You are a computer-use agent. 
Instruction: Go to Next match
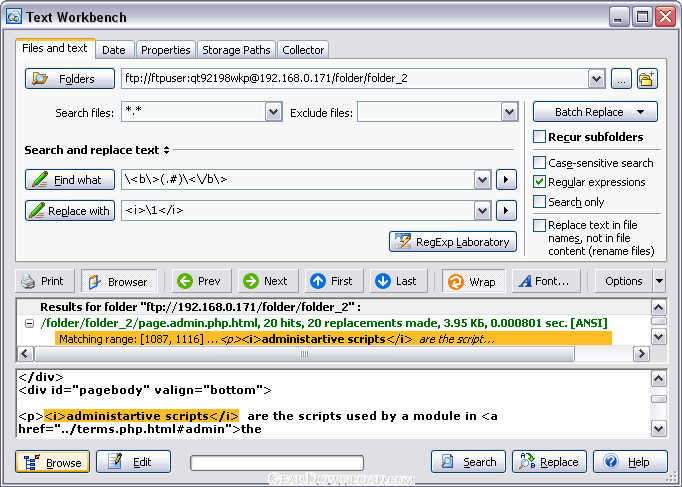(x=268, y=281)
